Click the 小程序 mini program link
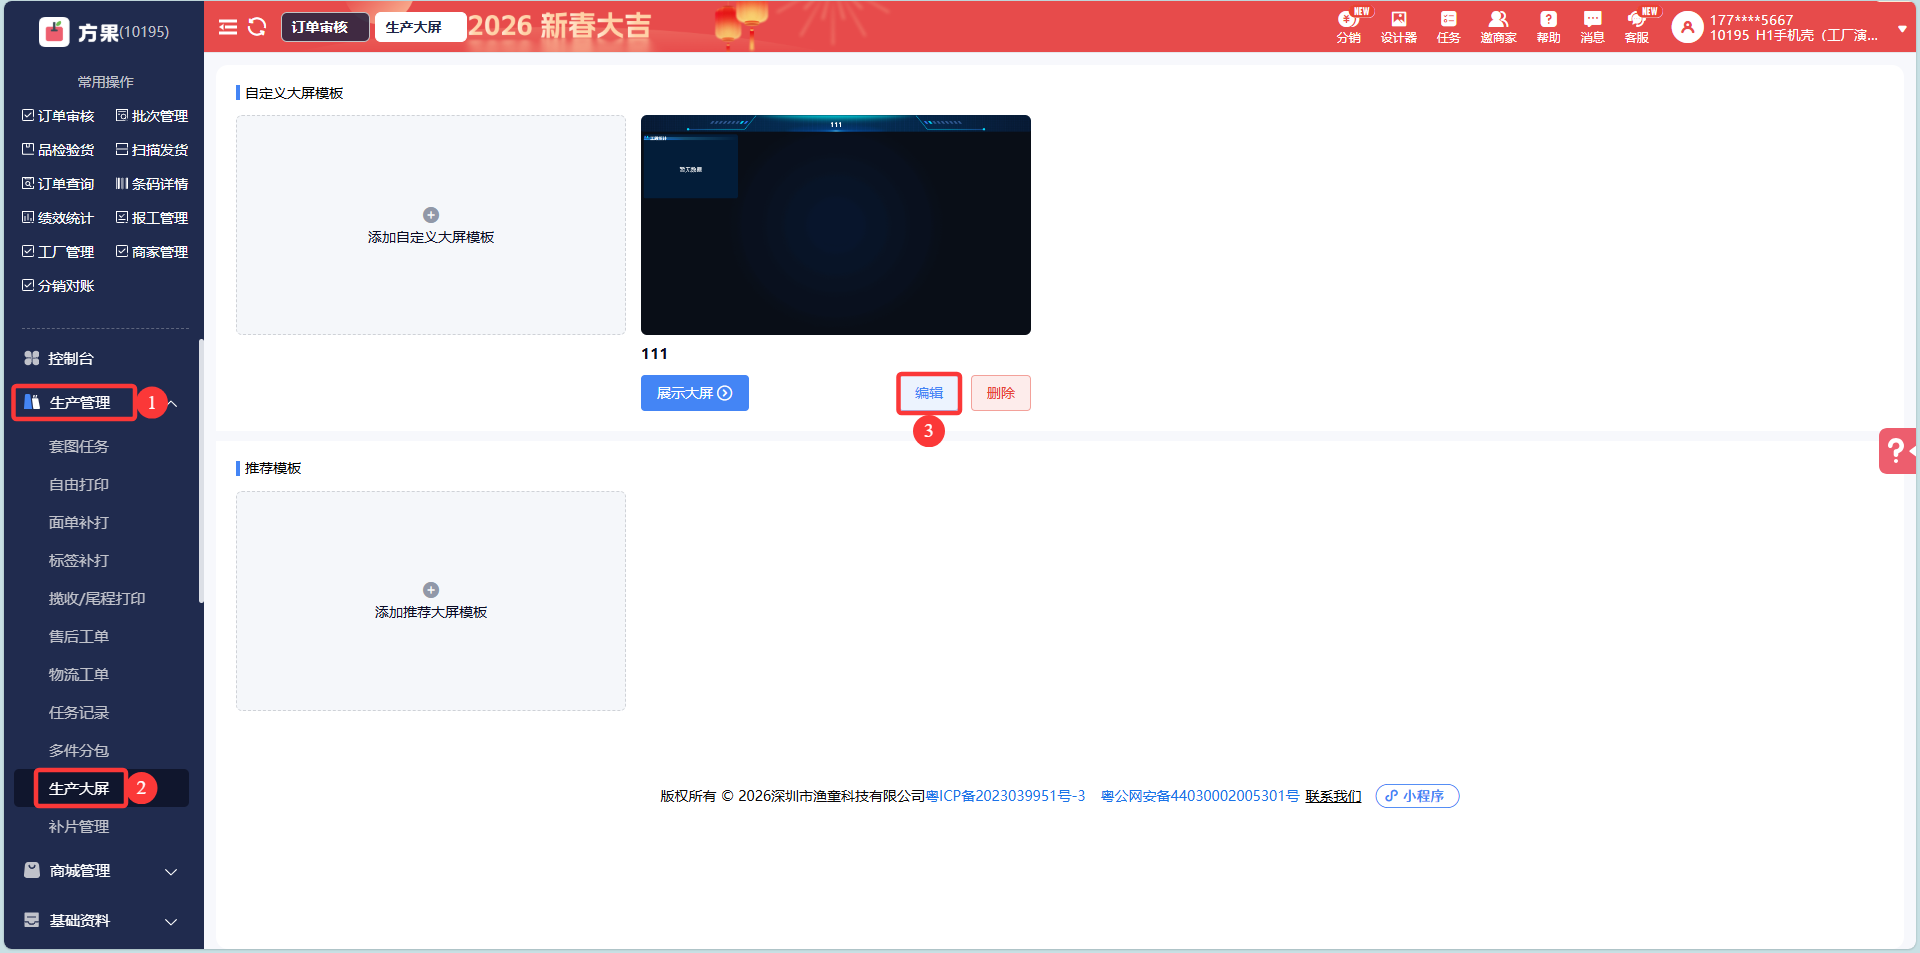The height and width of the screenshot is (953, 1920). 1416,796
